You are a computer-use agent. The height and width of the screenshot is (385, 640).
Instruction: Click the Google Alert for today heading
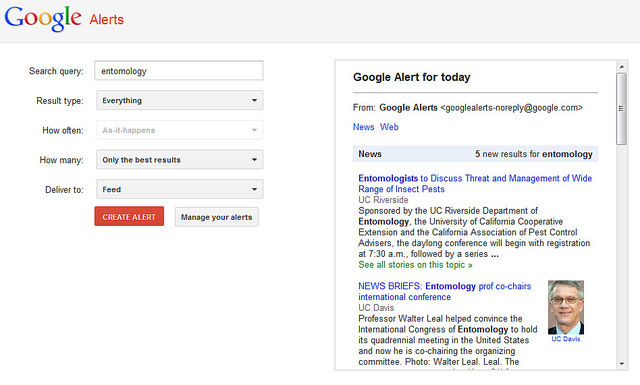(411, 77)
